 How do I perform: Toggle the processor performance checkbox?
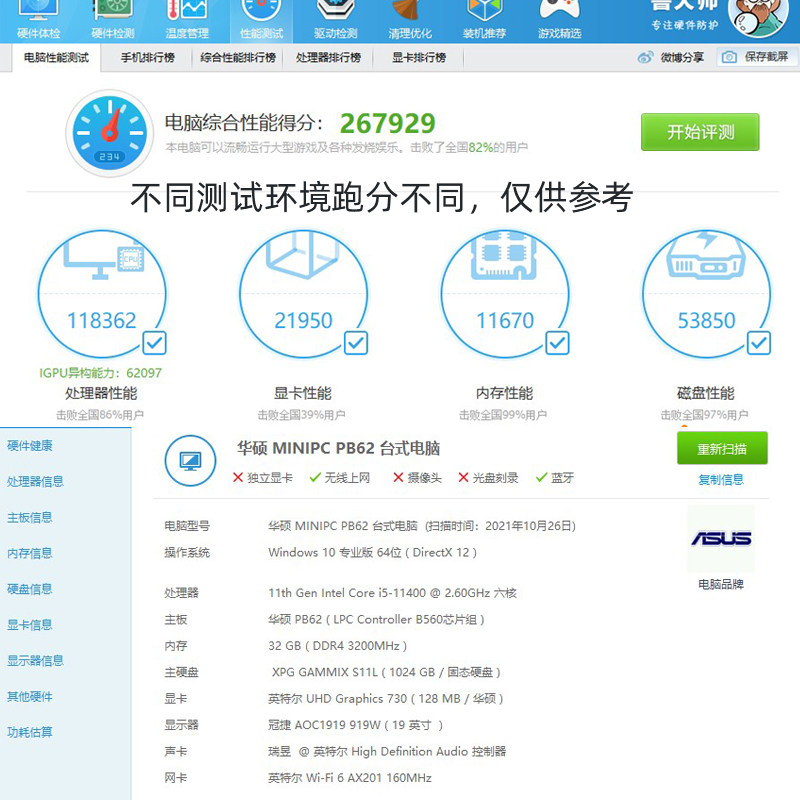(154, 343)
